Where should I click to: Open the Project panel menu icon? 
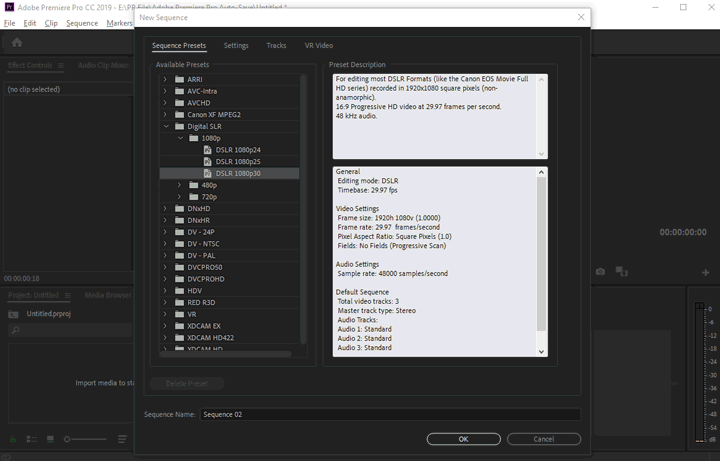[68, 295]
